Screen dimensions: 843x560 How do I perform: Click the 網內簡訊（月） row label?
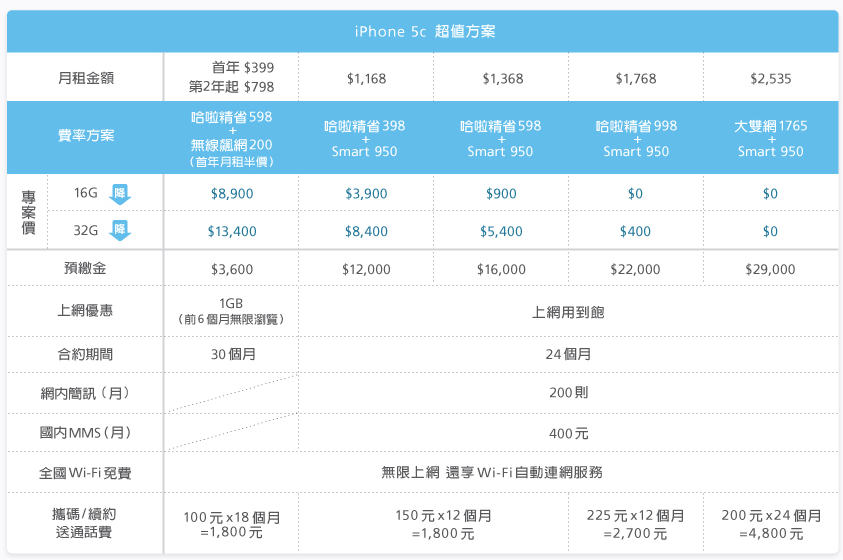(x=85, y=393)
